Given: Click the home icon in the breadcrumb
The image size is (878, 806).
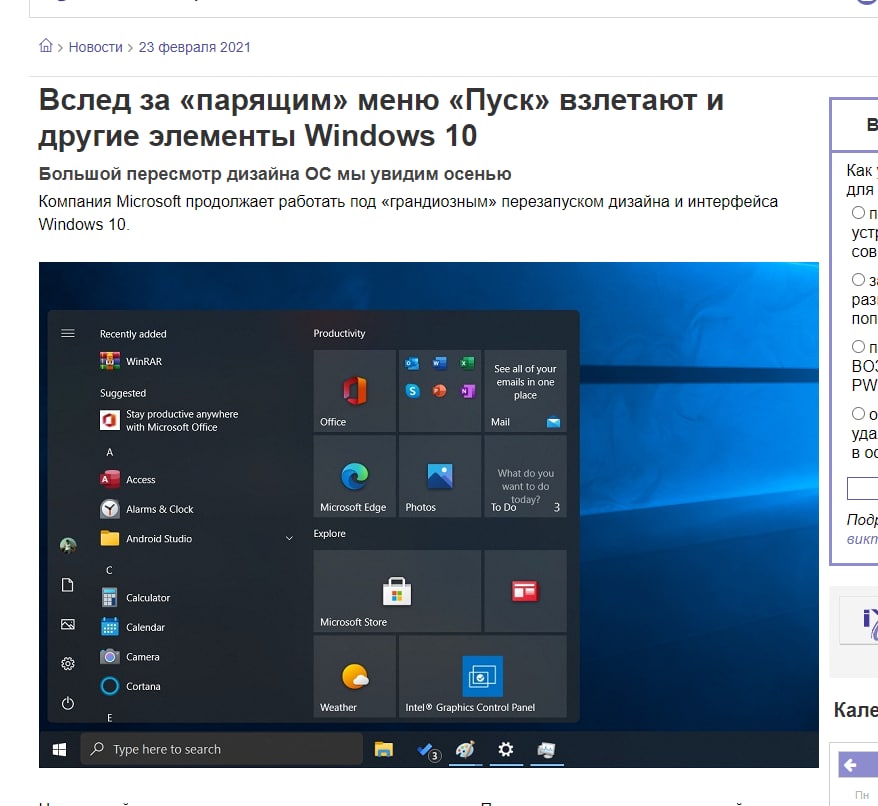Looking at the screenshot, I should point(46,46).
